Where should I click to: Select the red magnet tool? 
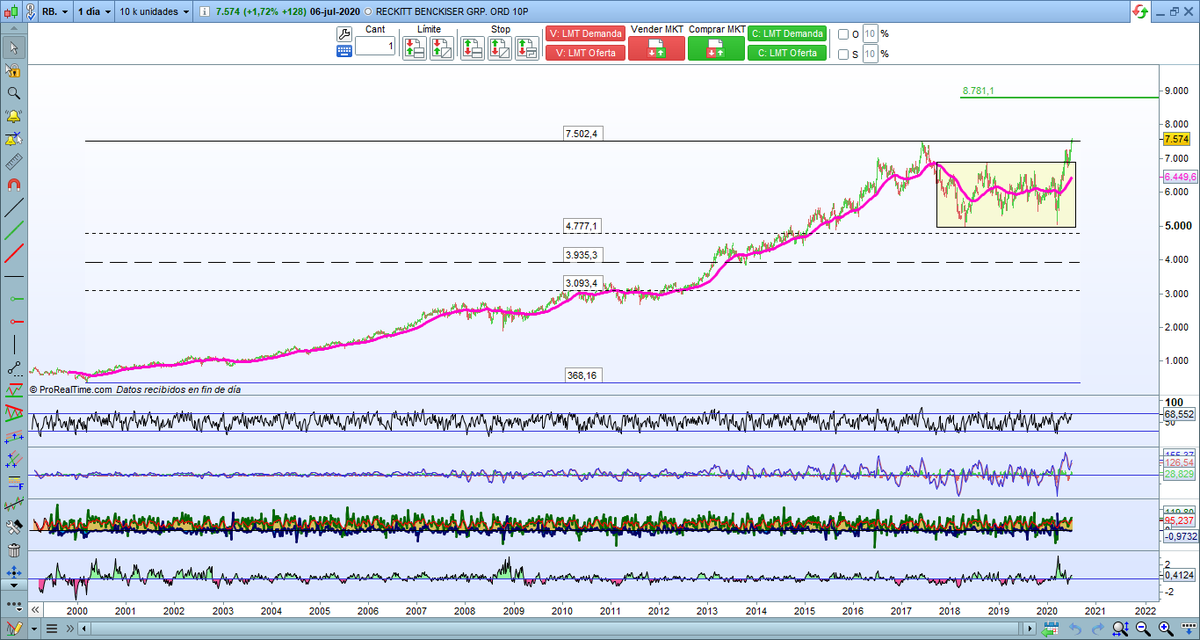tap(14, 184)
